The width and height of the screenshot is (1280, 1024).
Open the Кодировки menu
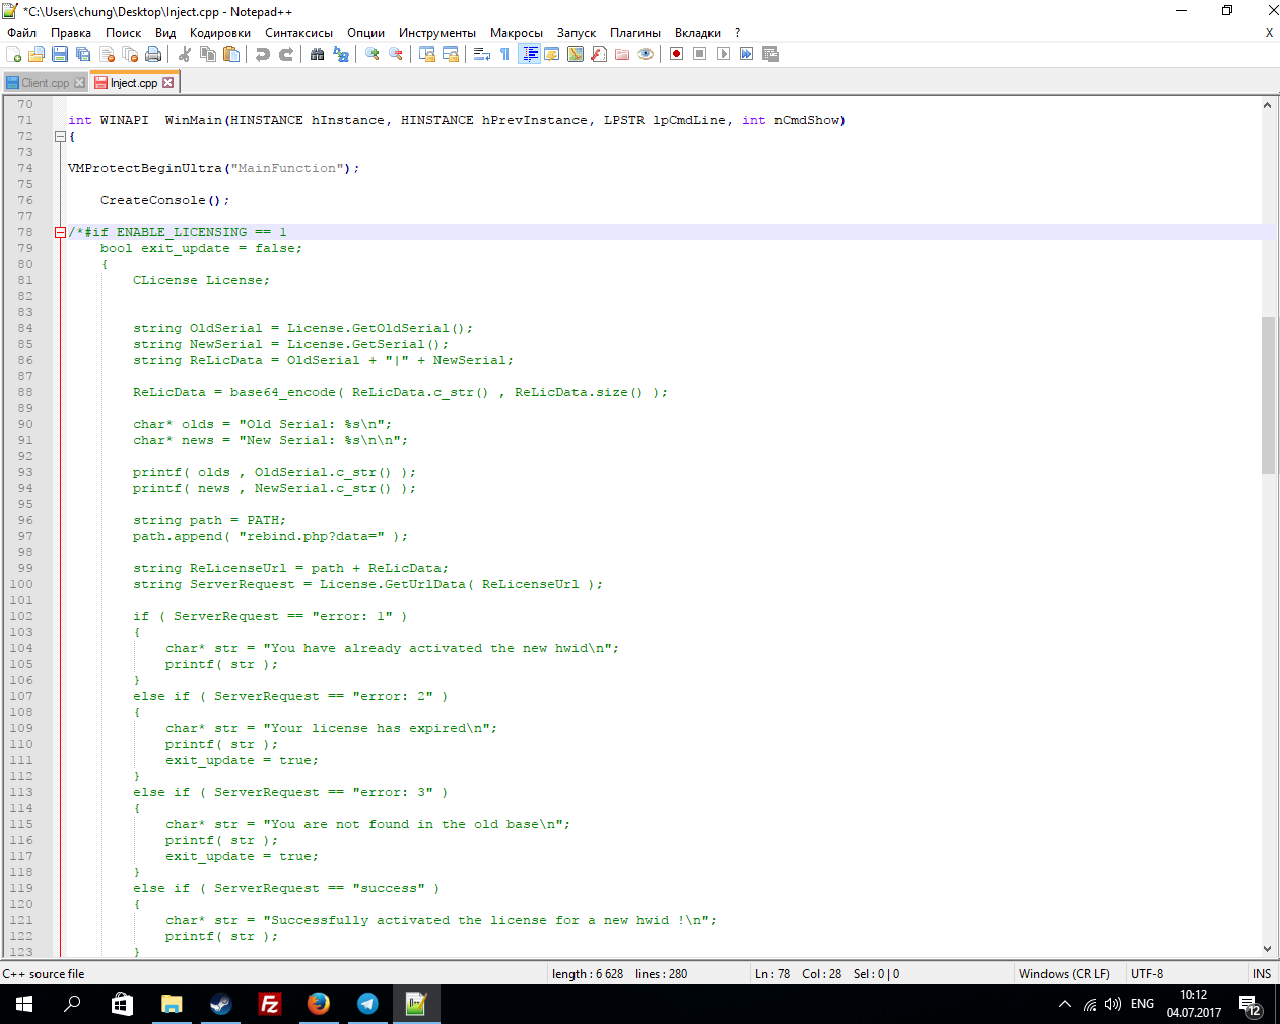tap(220, 33)
